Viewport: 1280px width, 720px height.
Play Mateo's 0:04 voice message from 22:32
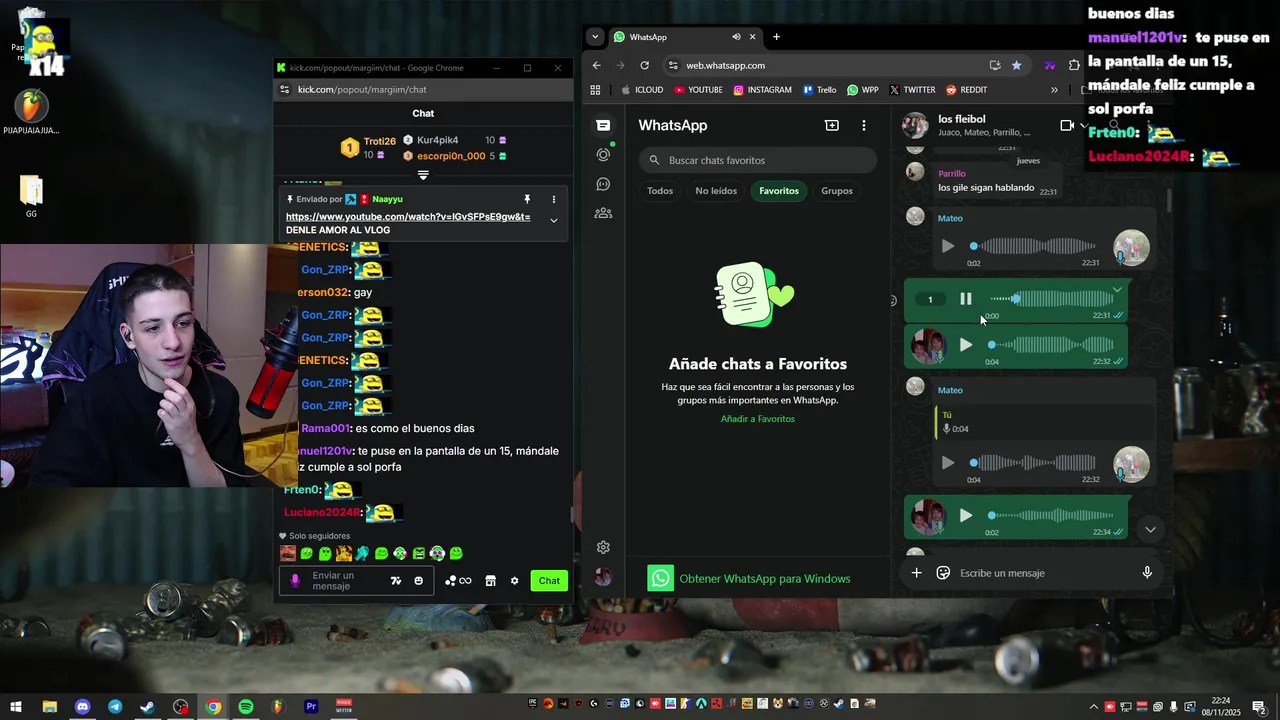click(x=948, y=463)
